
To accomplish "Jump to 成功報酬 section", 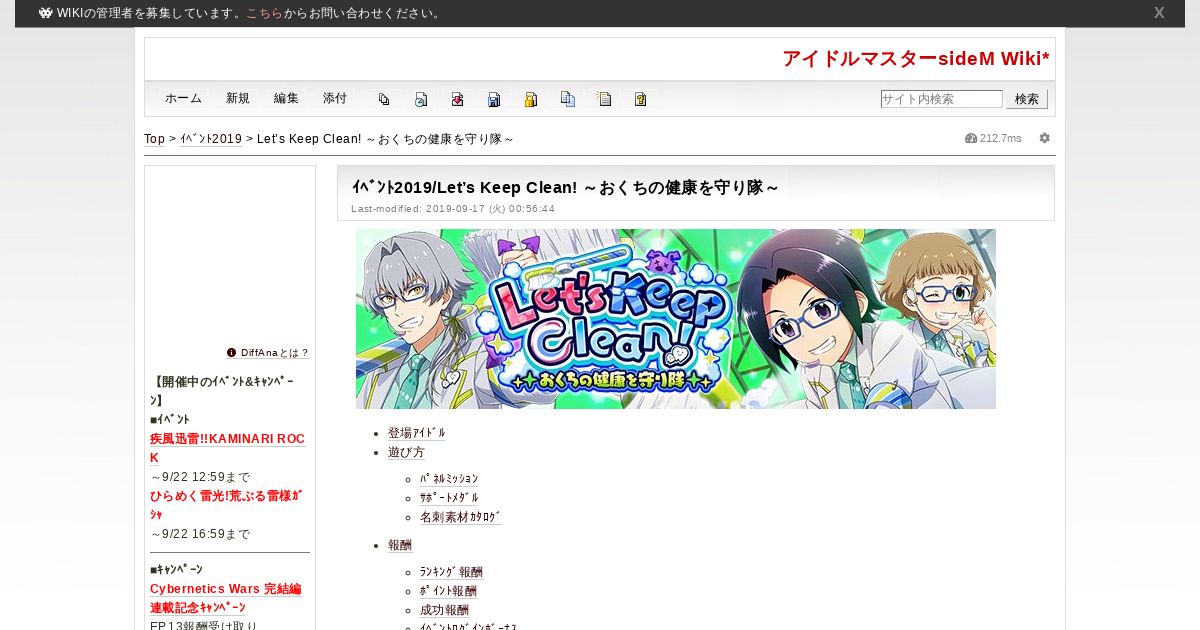I will (x=444, y=610).
